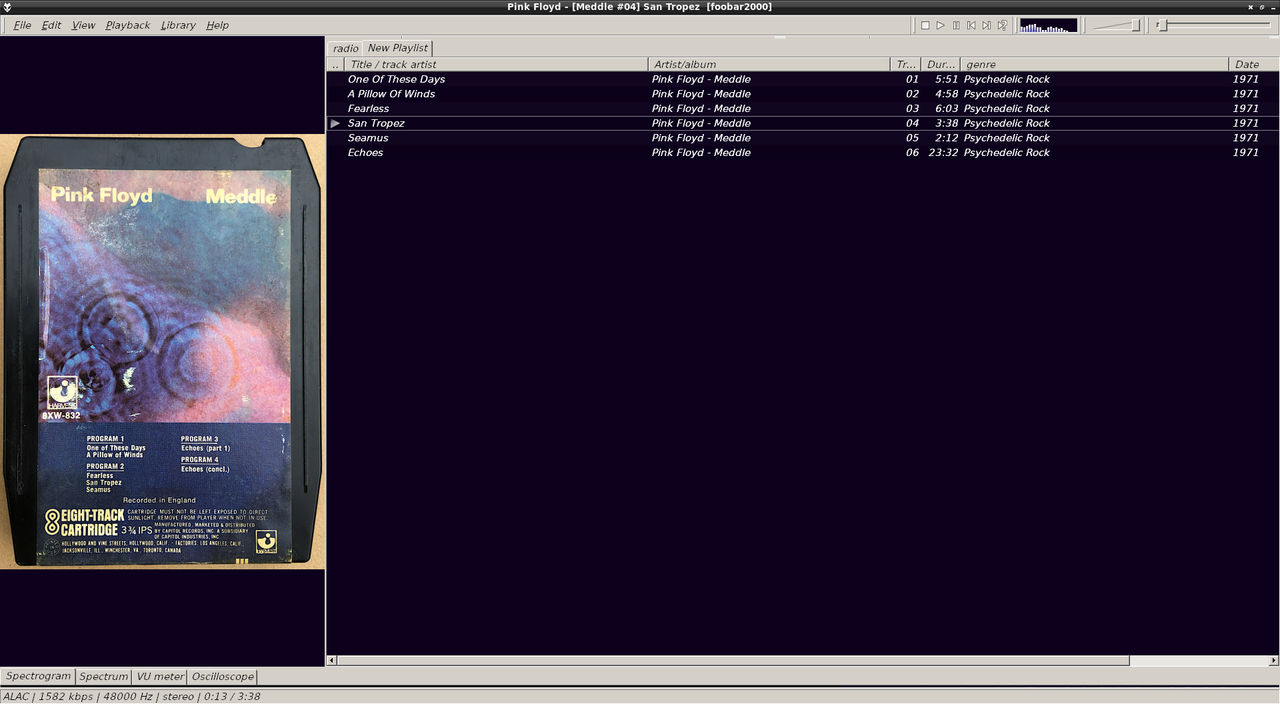Open the File menu
Image resolution: width=1280 pixels, height=704 pixels.
[x=22, y=25]
